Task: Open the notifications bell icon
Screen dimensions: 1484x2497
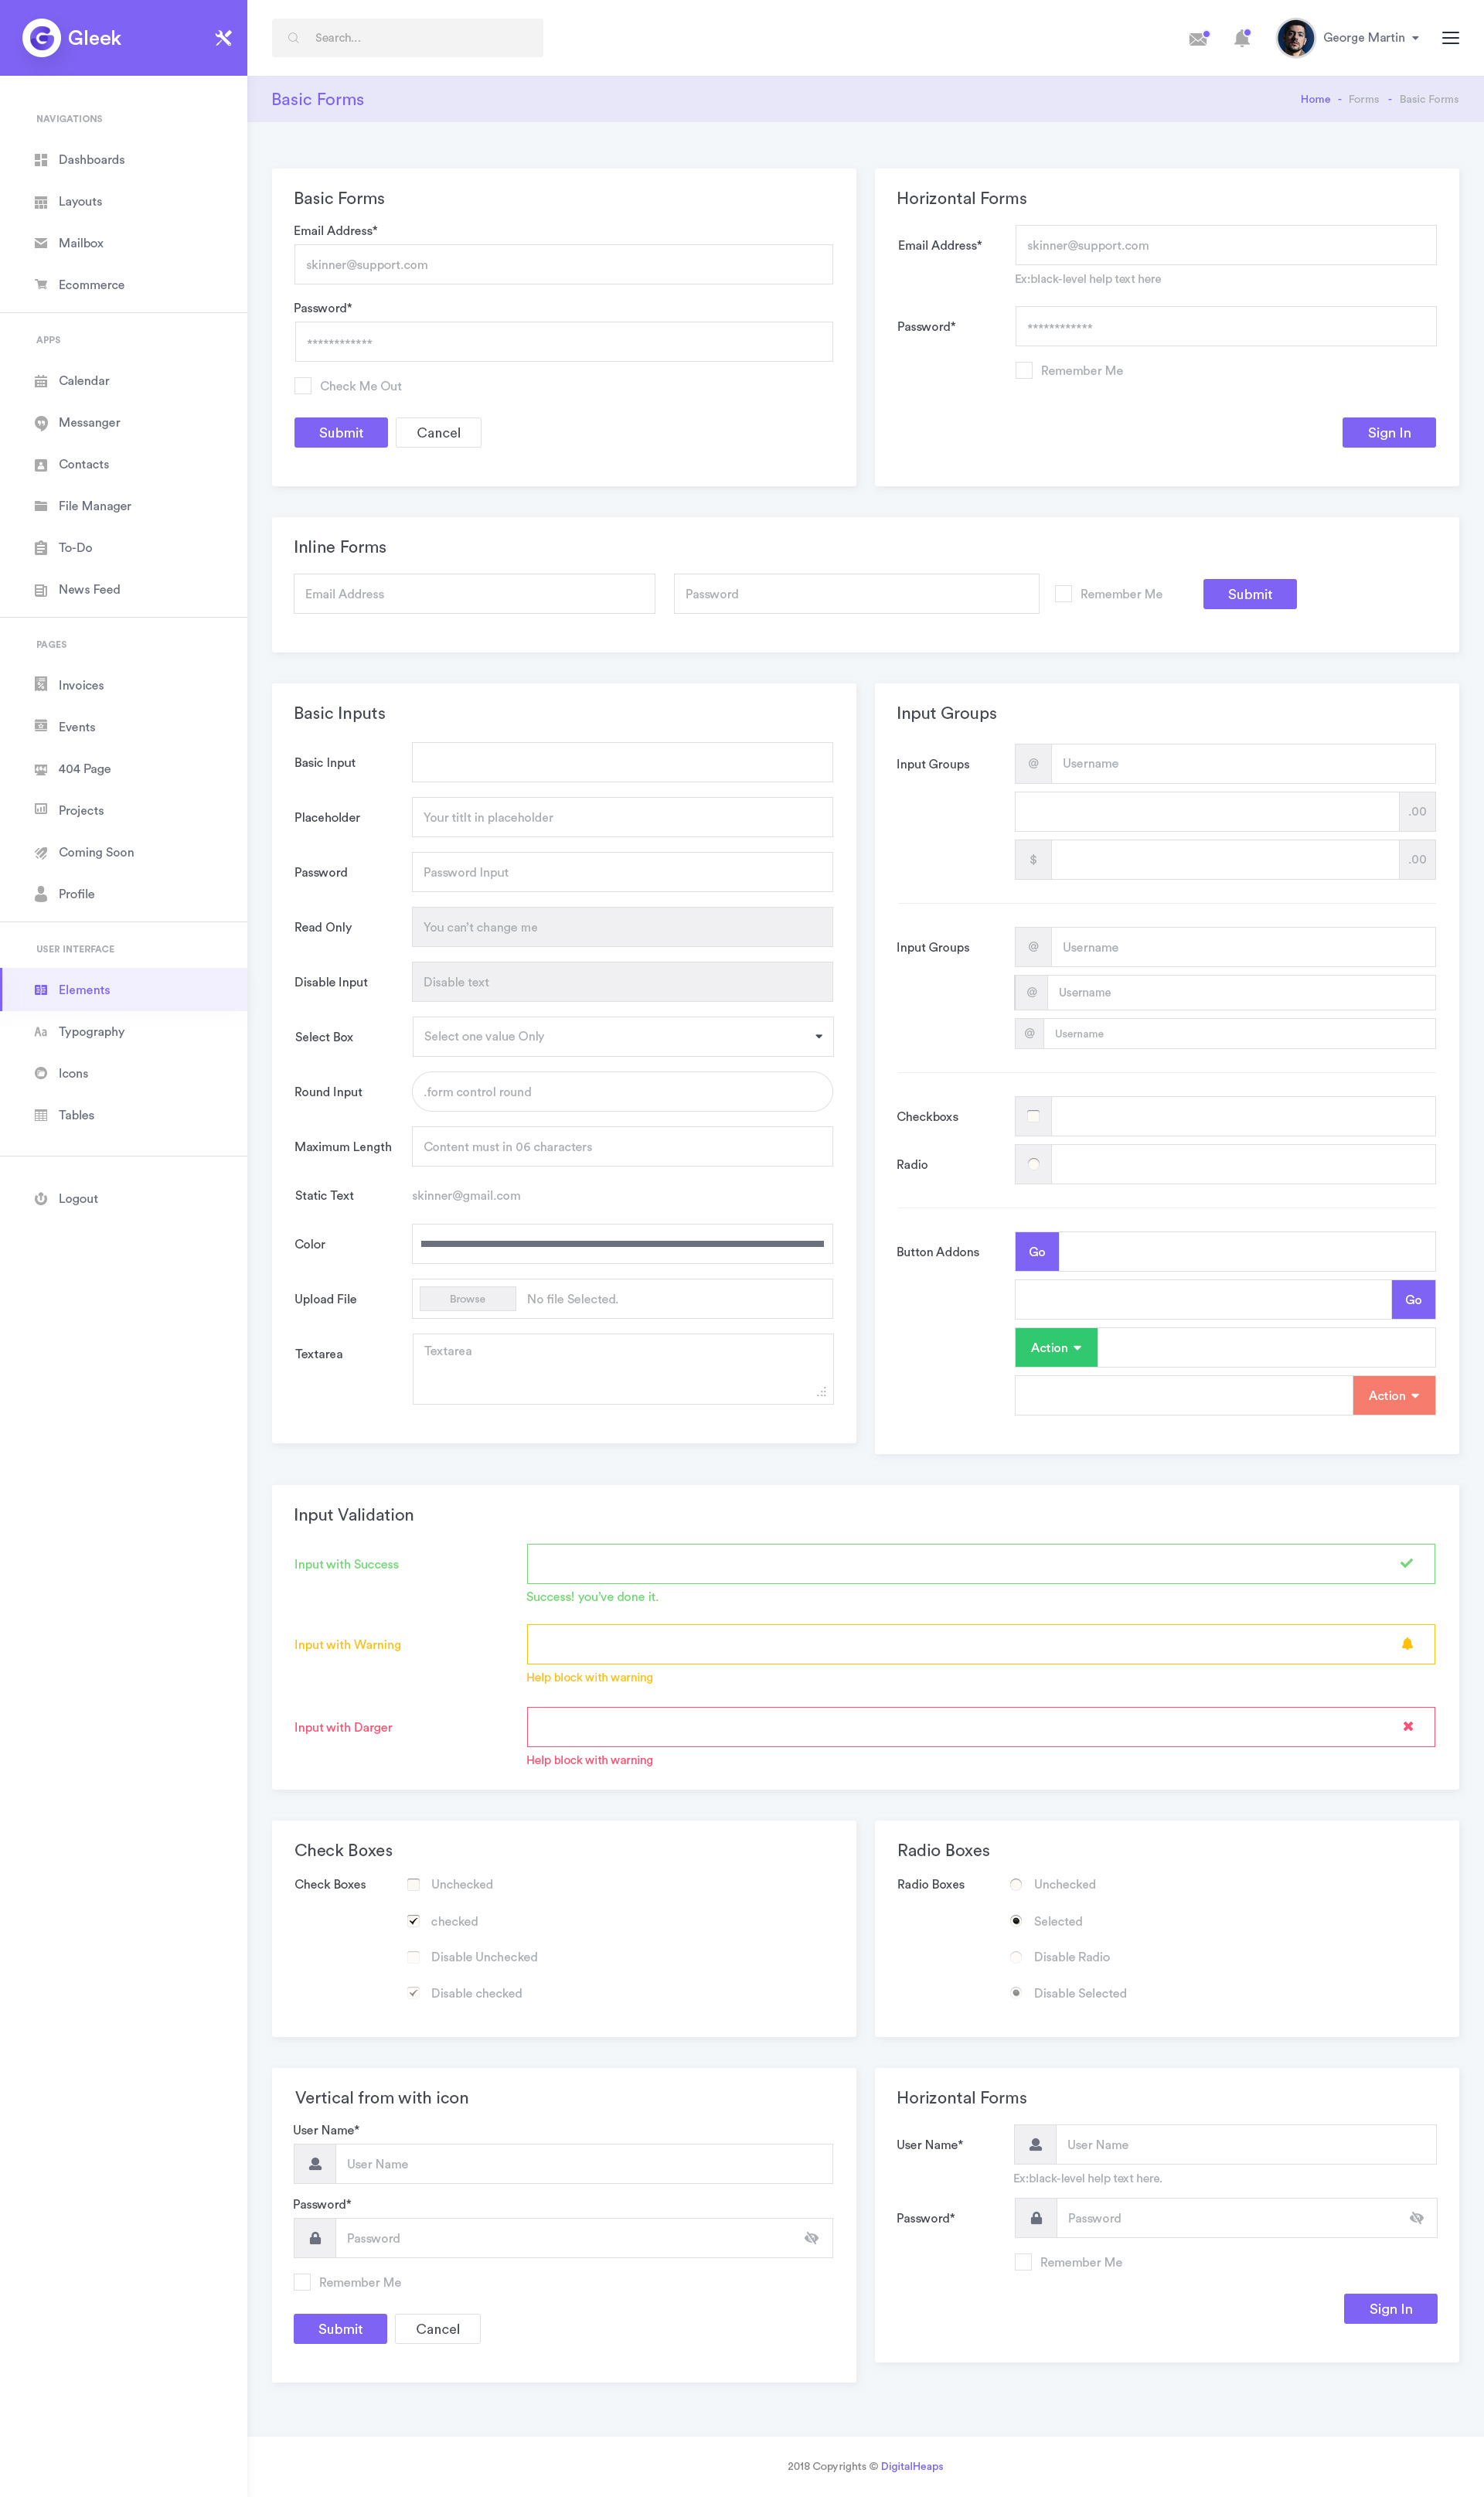Action: point(1242,37)
